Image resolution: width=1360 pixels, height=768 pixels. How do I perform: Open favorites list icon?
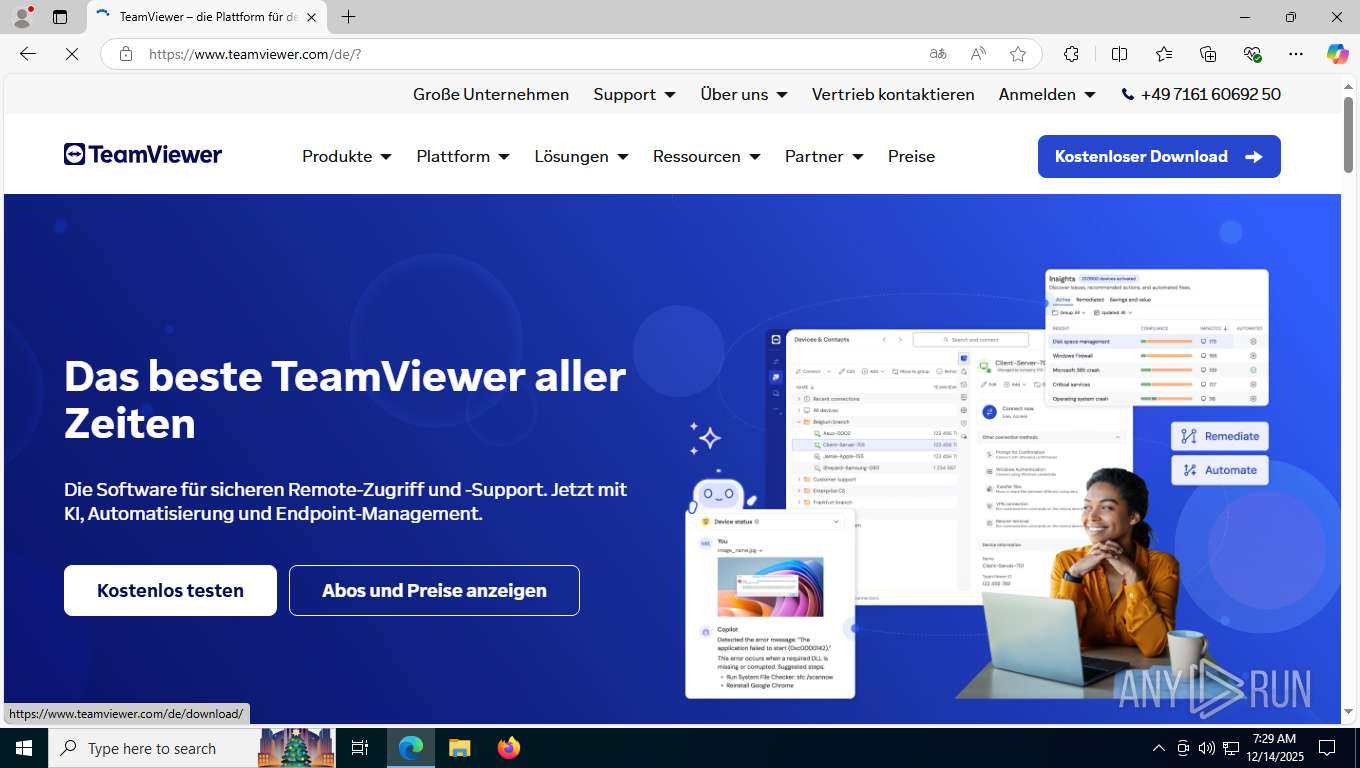1164,54
